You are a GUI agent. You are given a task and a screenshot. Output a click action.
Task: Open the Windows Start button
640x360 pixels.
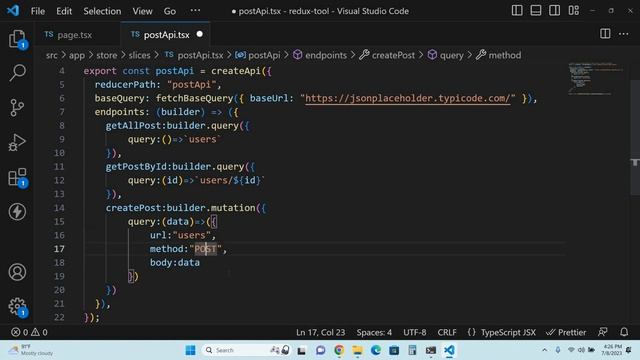click(190, 350)
